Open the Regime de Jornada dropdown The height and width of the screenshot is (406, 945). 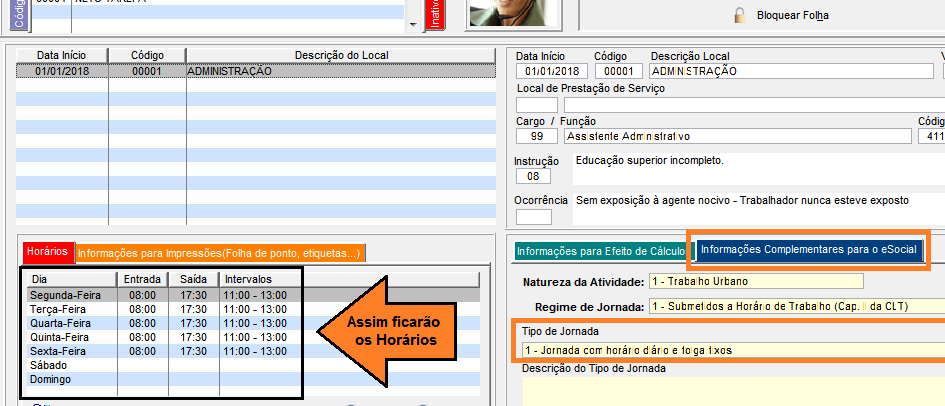point(797,307)
